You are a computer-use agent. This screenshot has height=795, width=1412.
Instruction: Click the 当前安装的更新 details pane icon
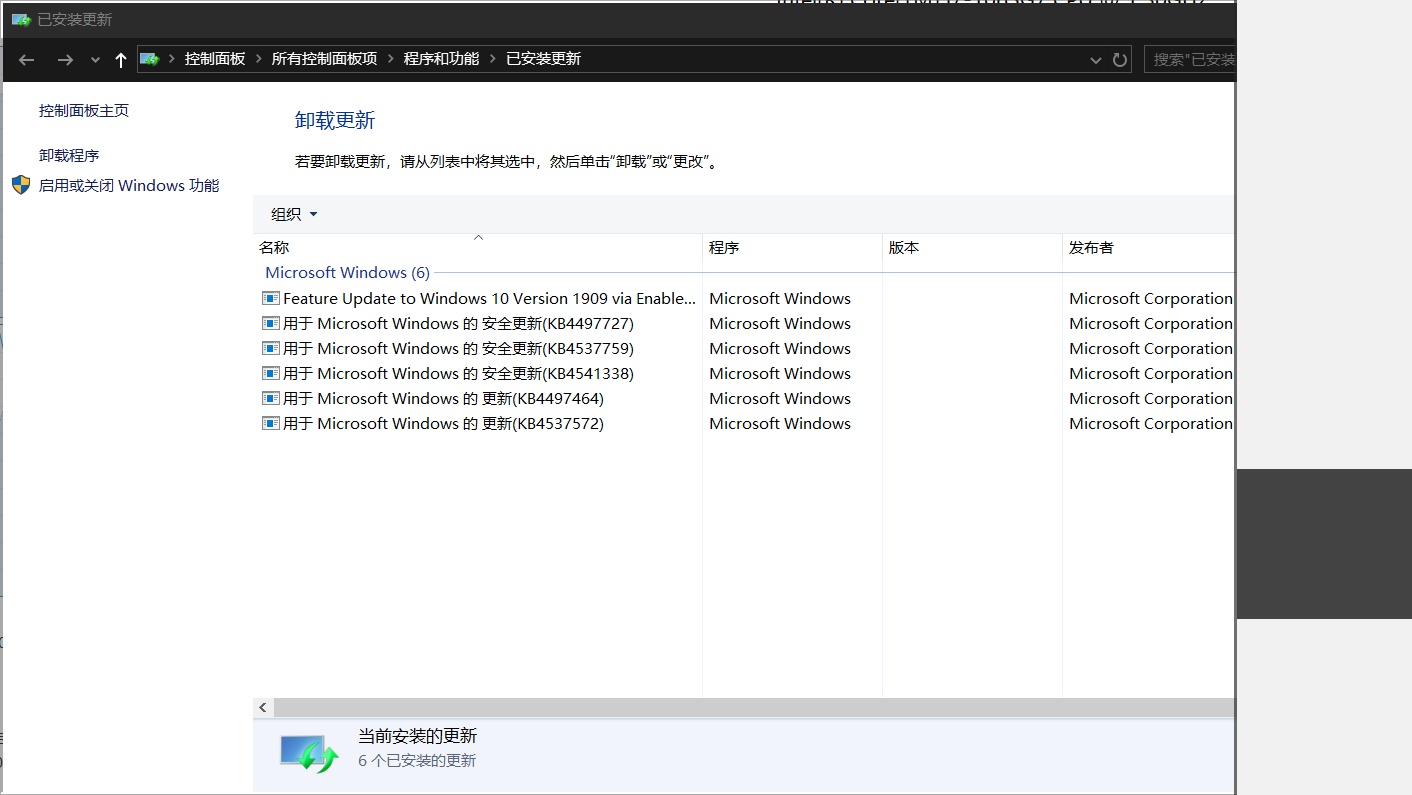[x=309, y=753]
